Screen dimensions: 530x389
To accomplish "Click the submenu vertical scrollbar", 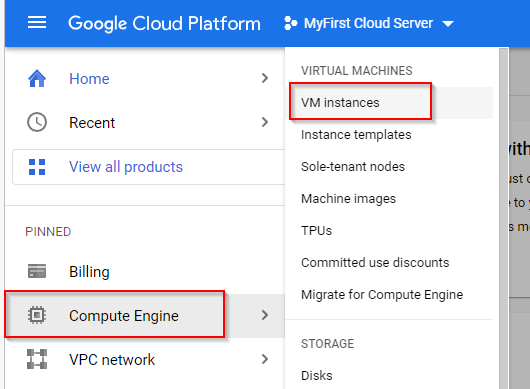I will point(504,218).
